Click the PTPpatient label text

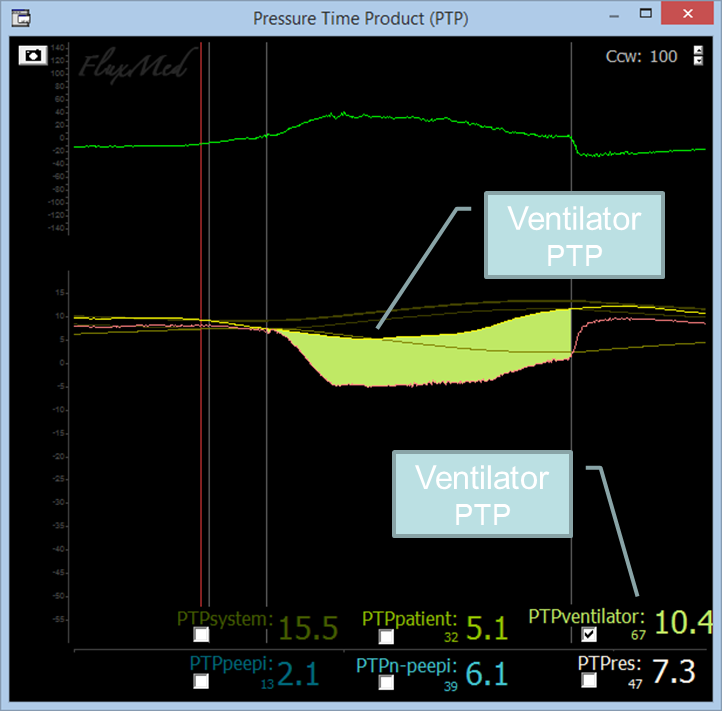click(x=409, y=619)
